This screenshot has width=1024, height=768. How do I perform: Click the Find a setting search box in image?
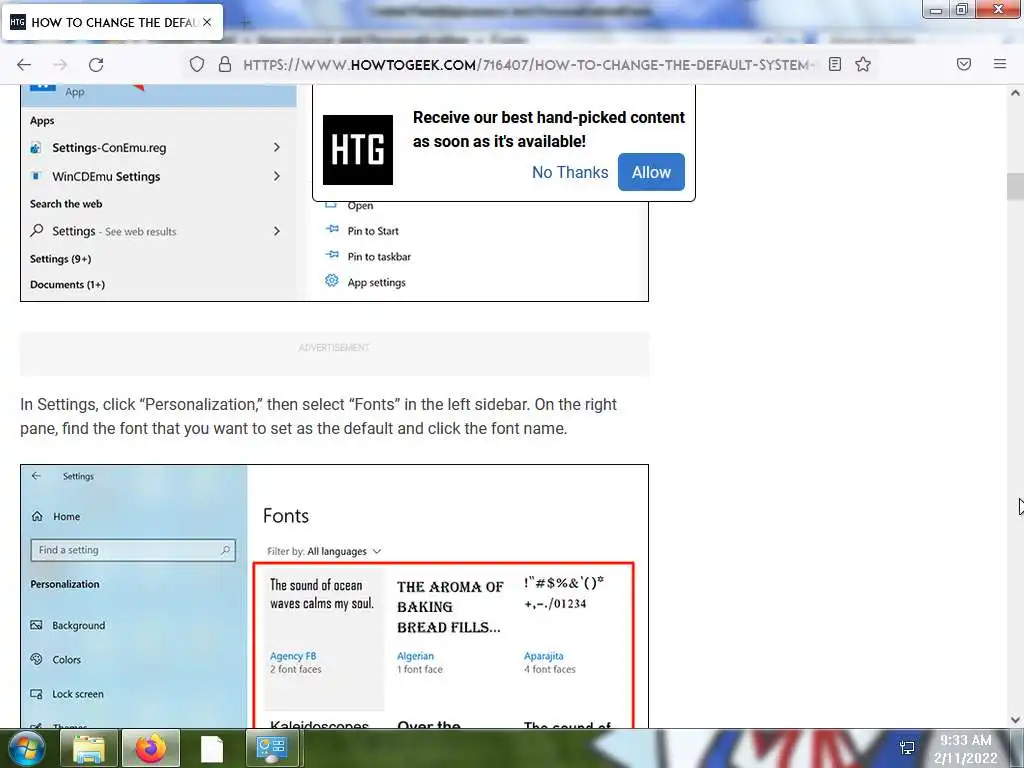pos(133,550)
